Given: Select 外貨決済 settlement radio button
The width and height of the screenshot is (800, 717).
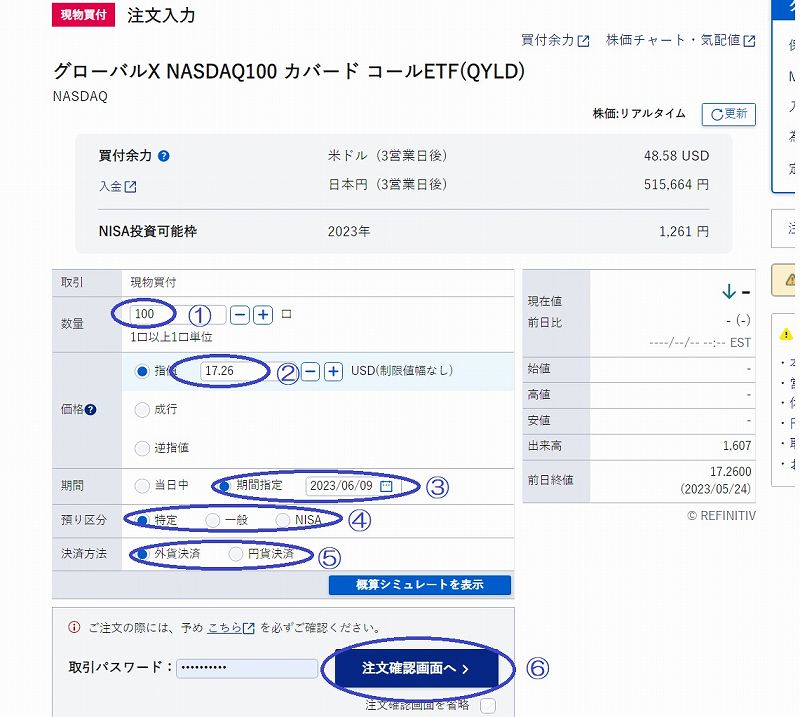Looking at the screenshot, I should point(142,554).
